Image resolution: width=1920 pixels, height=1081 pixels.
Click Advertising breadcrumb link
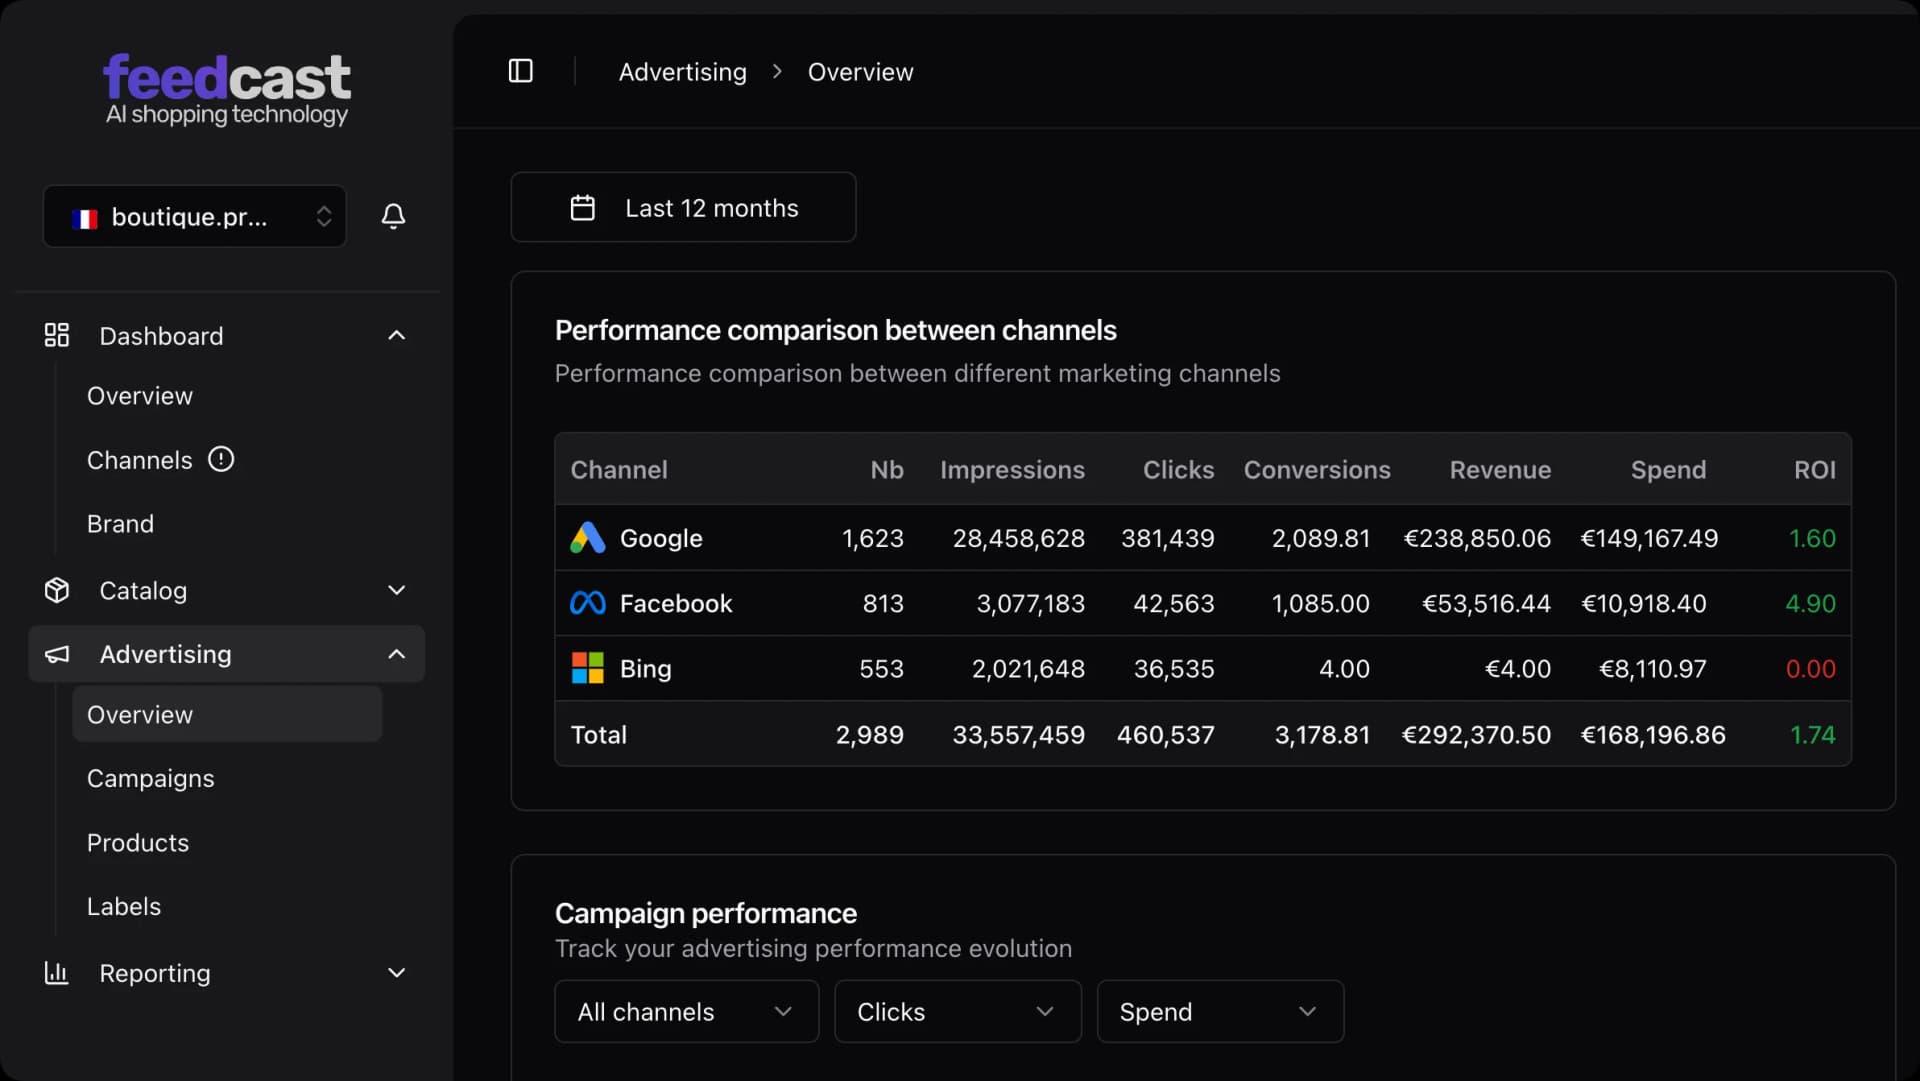(683, 72)
